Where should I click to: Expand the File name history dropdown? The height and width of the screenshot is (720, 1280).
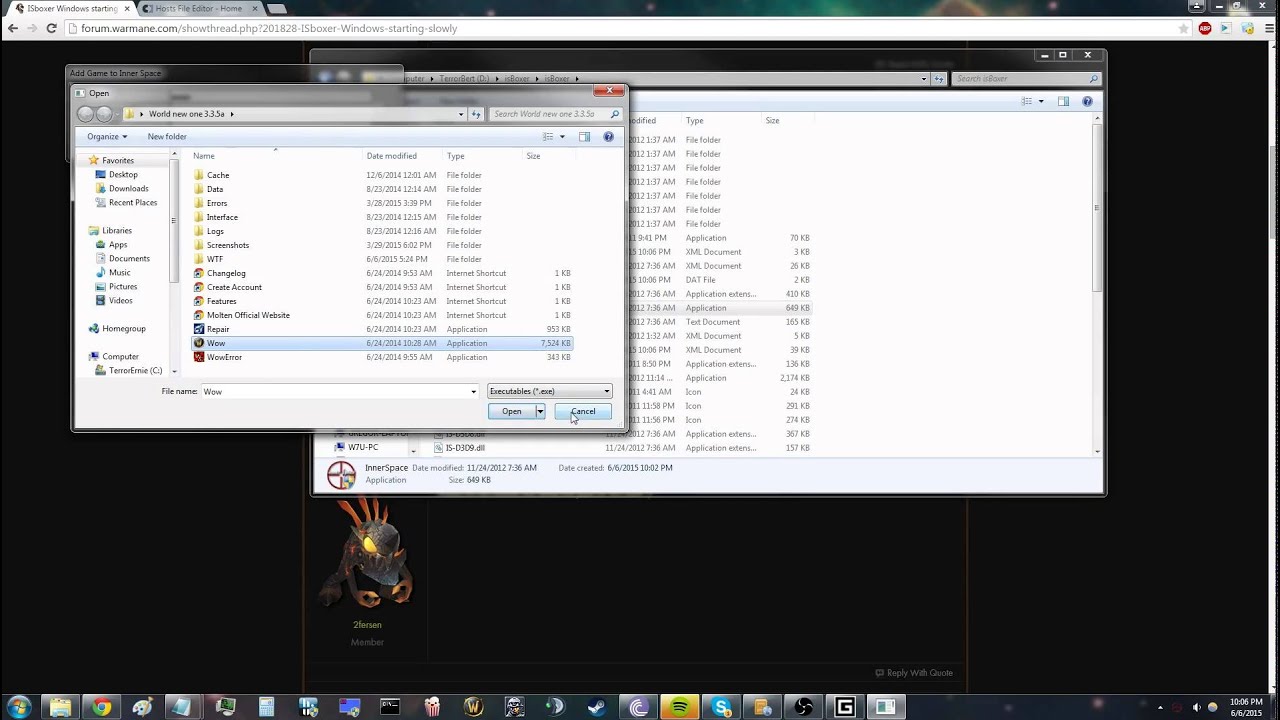click(474, 391)
